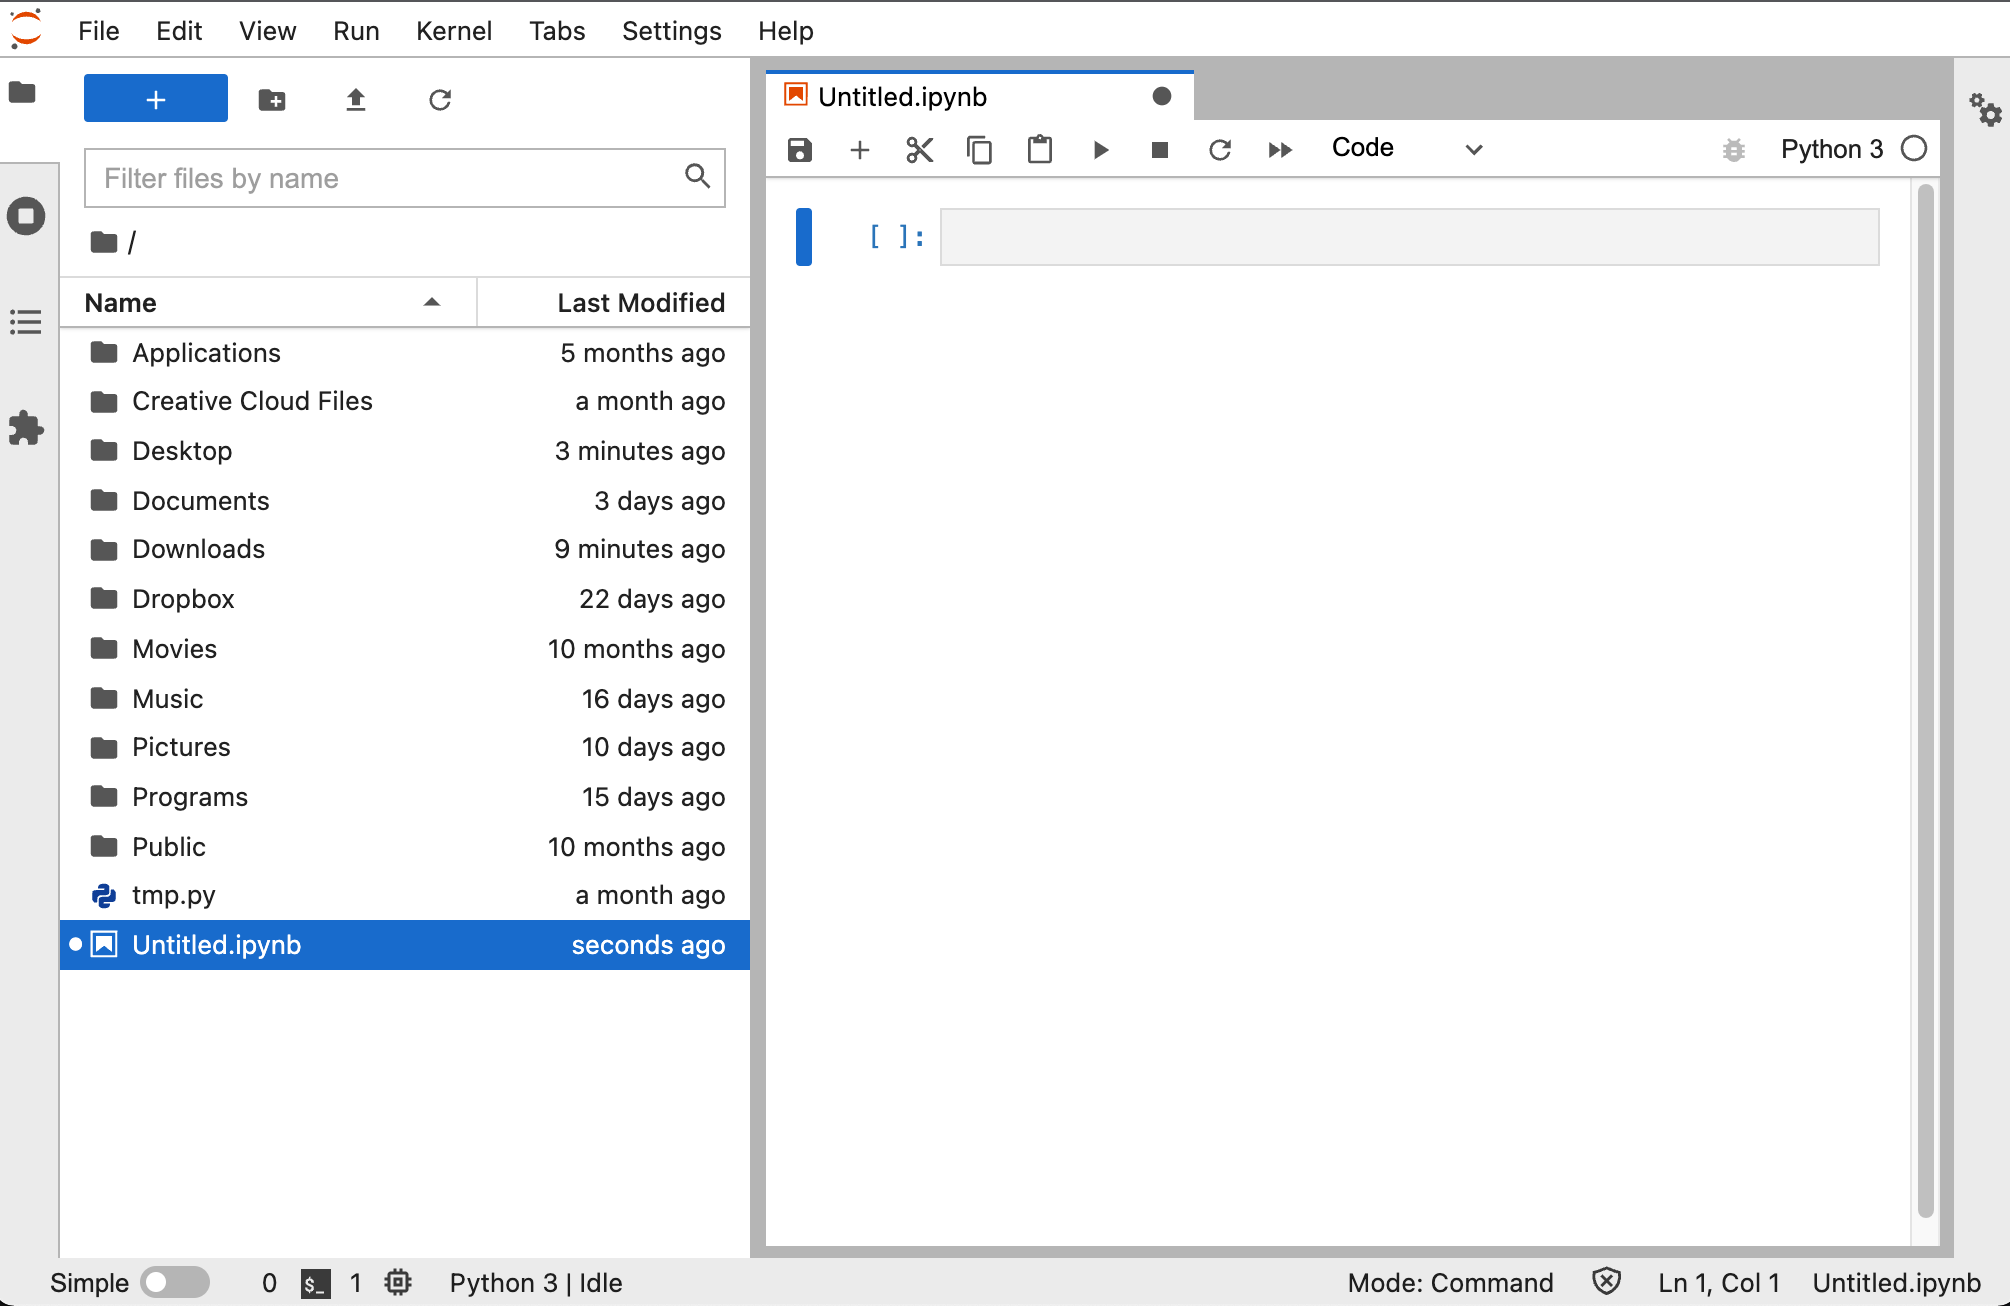Image resolution: width=2010 pixels, height=1306 pixels.
Task: Upload files using the upload arrow icon
Action: (356, 99)
